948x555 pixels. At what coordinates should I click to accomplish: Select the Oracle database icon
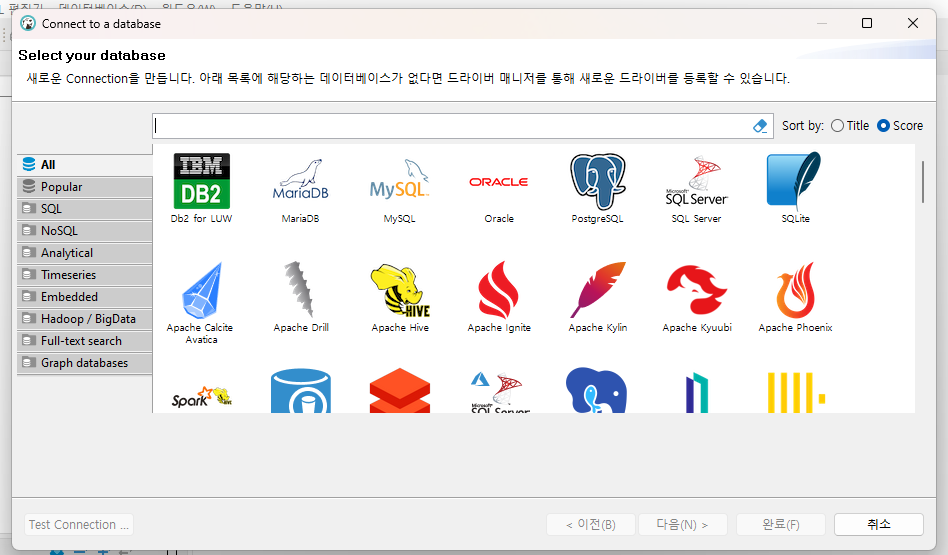coord(499,181)
